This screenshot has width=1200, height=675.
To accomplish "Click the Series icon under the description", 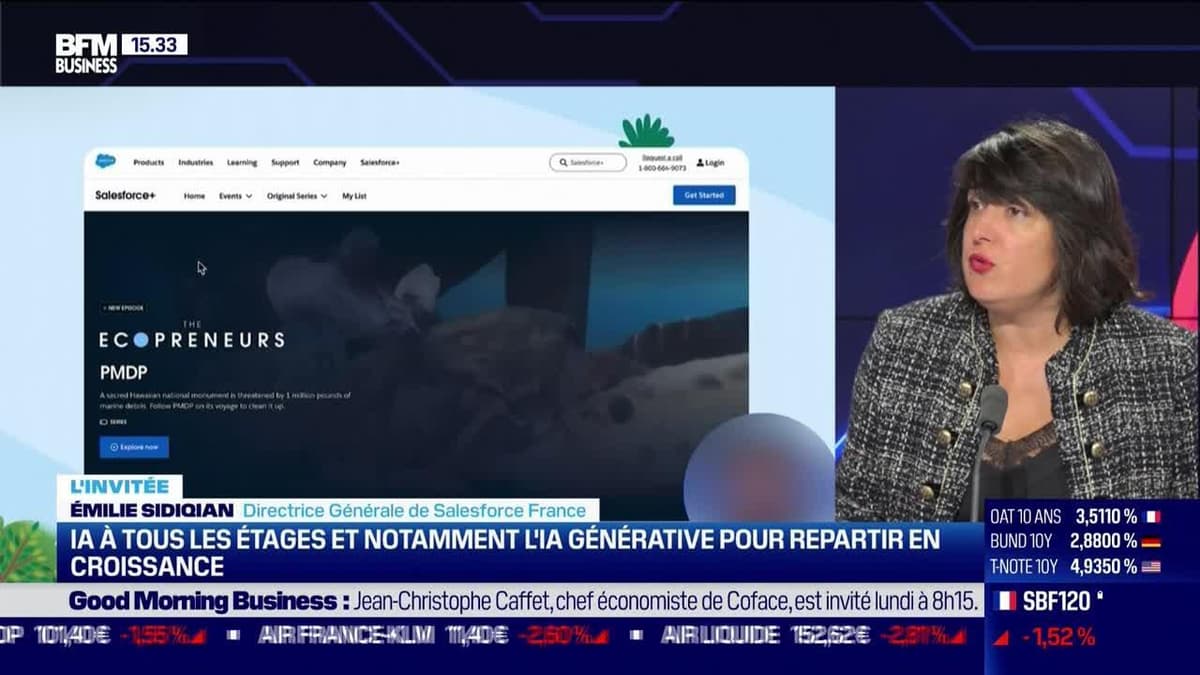I will (104, 422).
